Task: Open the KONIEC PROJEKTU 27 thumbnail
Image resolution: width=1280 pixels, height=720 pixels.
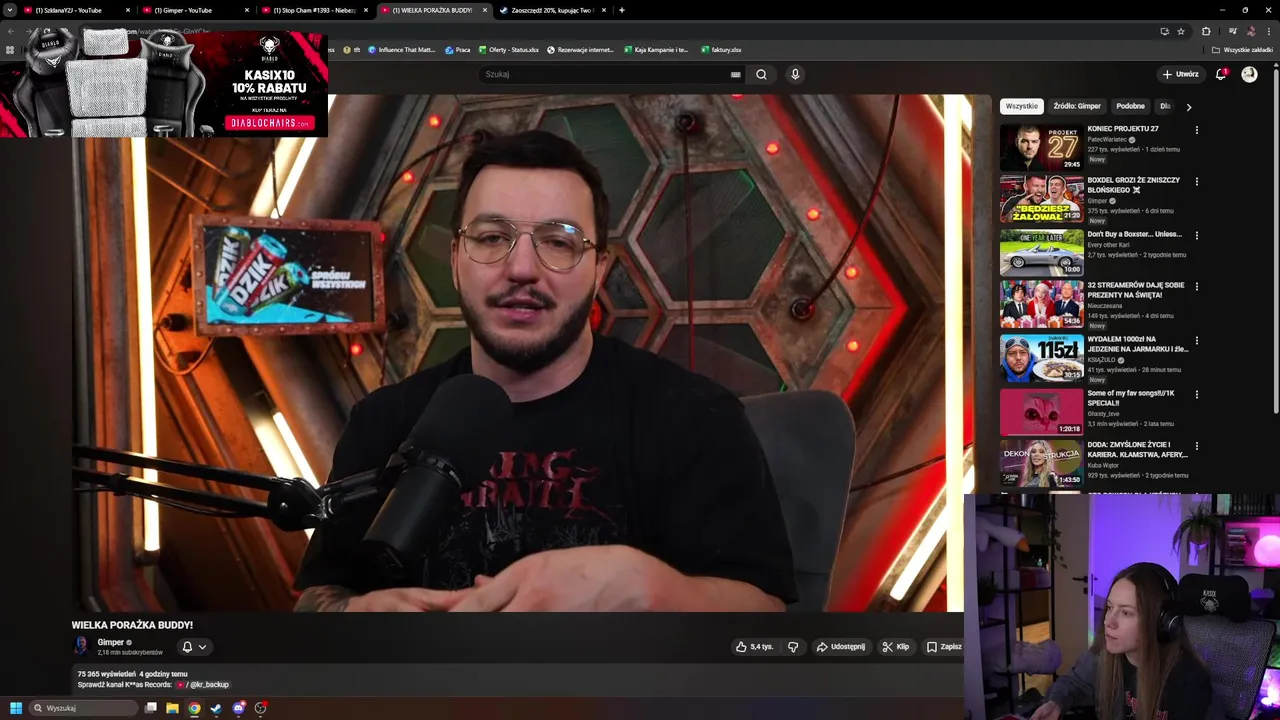Action: 1042,146
